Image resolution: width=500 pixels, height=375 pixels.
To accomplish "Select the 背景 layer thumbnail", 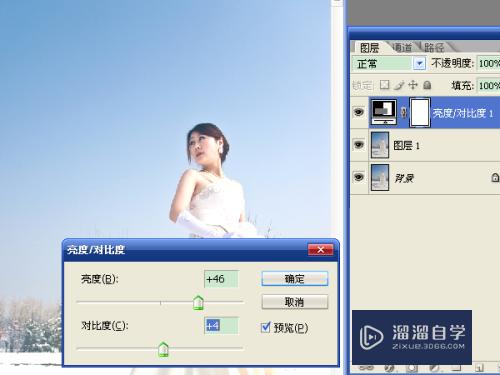I will click(380, 177).
